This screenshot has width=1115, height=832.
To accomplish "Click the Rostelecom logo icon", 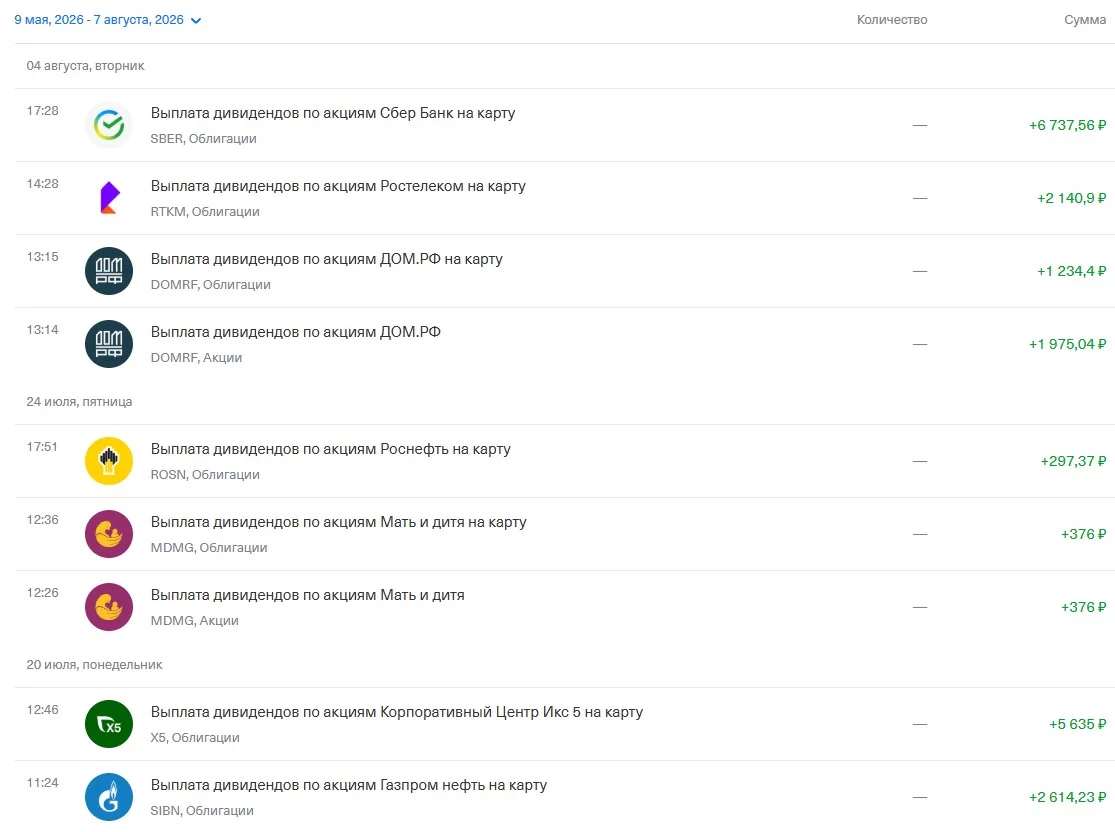I will click(109, 198).
